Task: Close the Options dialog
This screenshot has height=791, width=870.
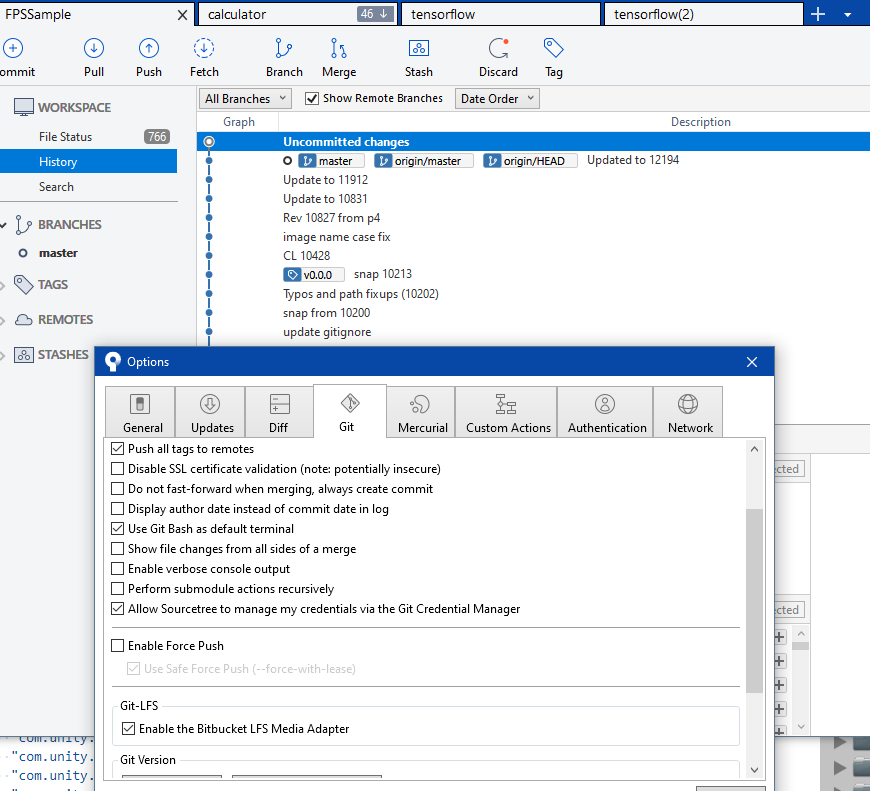Action: point(752,362)
